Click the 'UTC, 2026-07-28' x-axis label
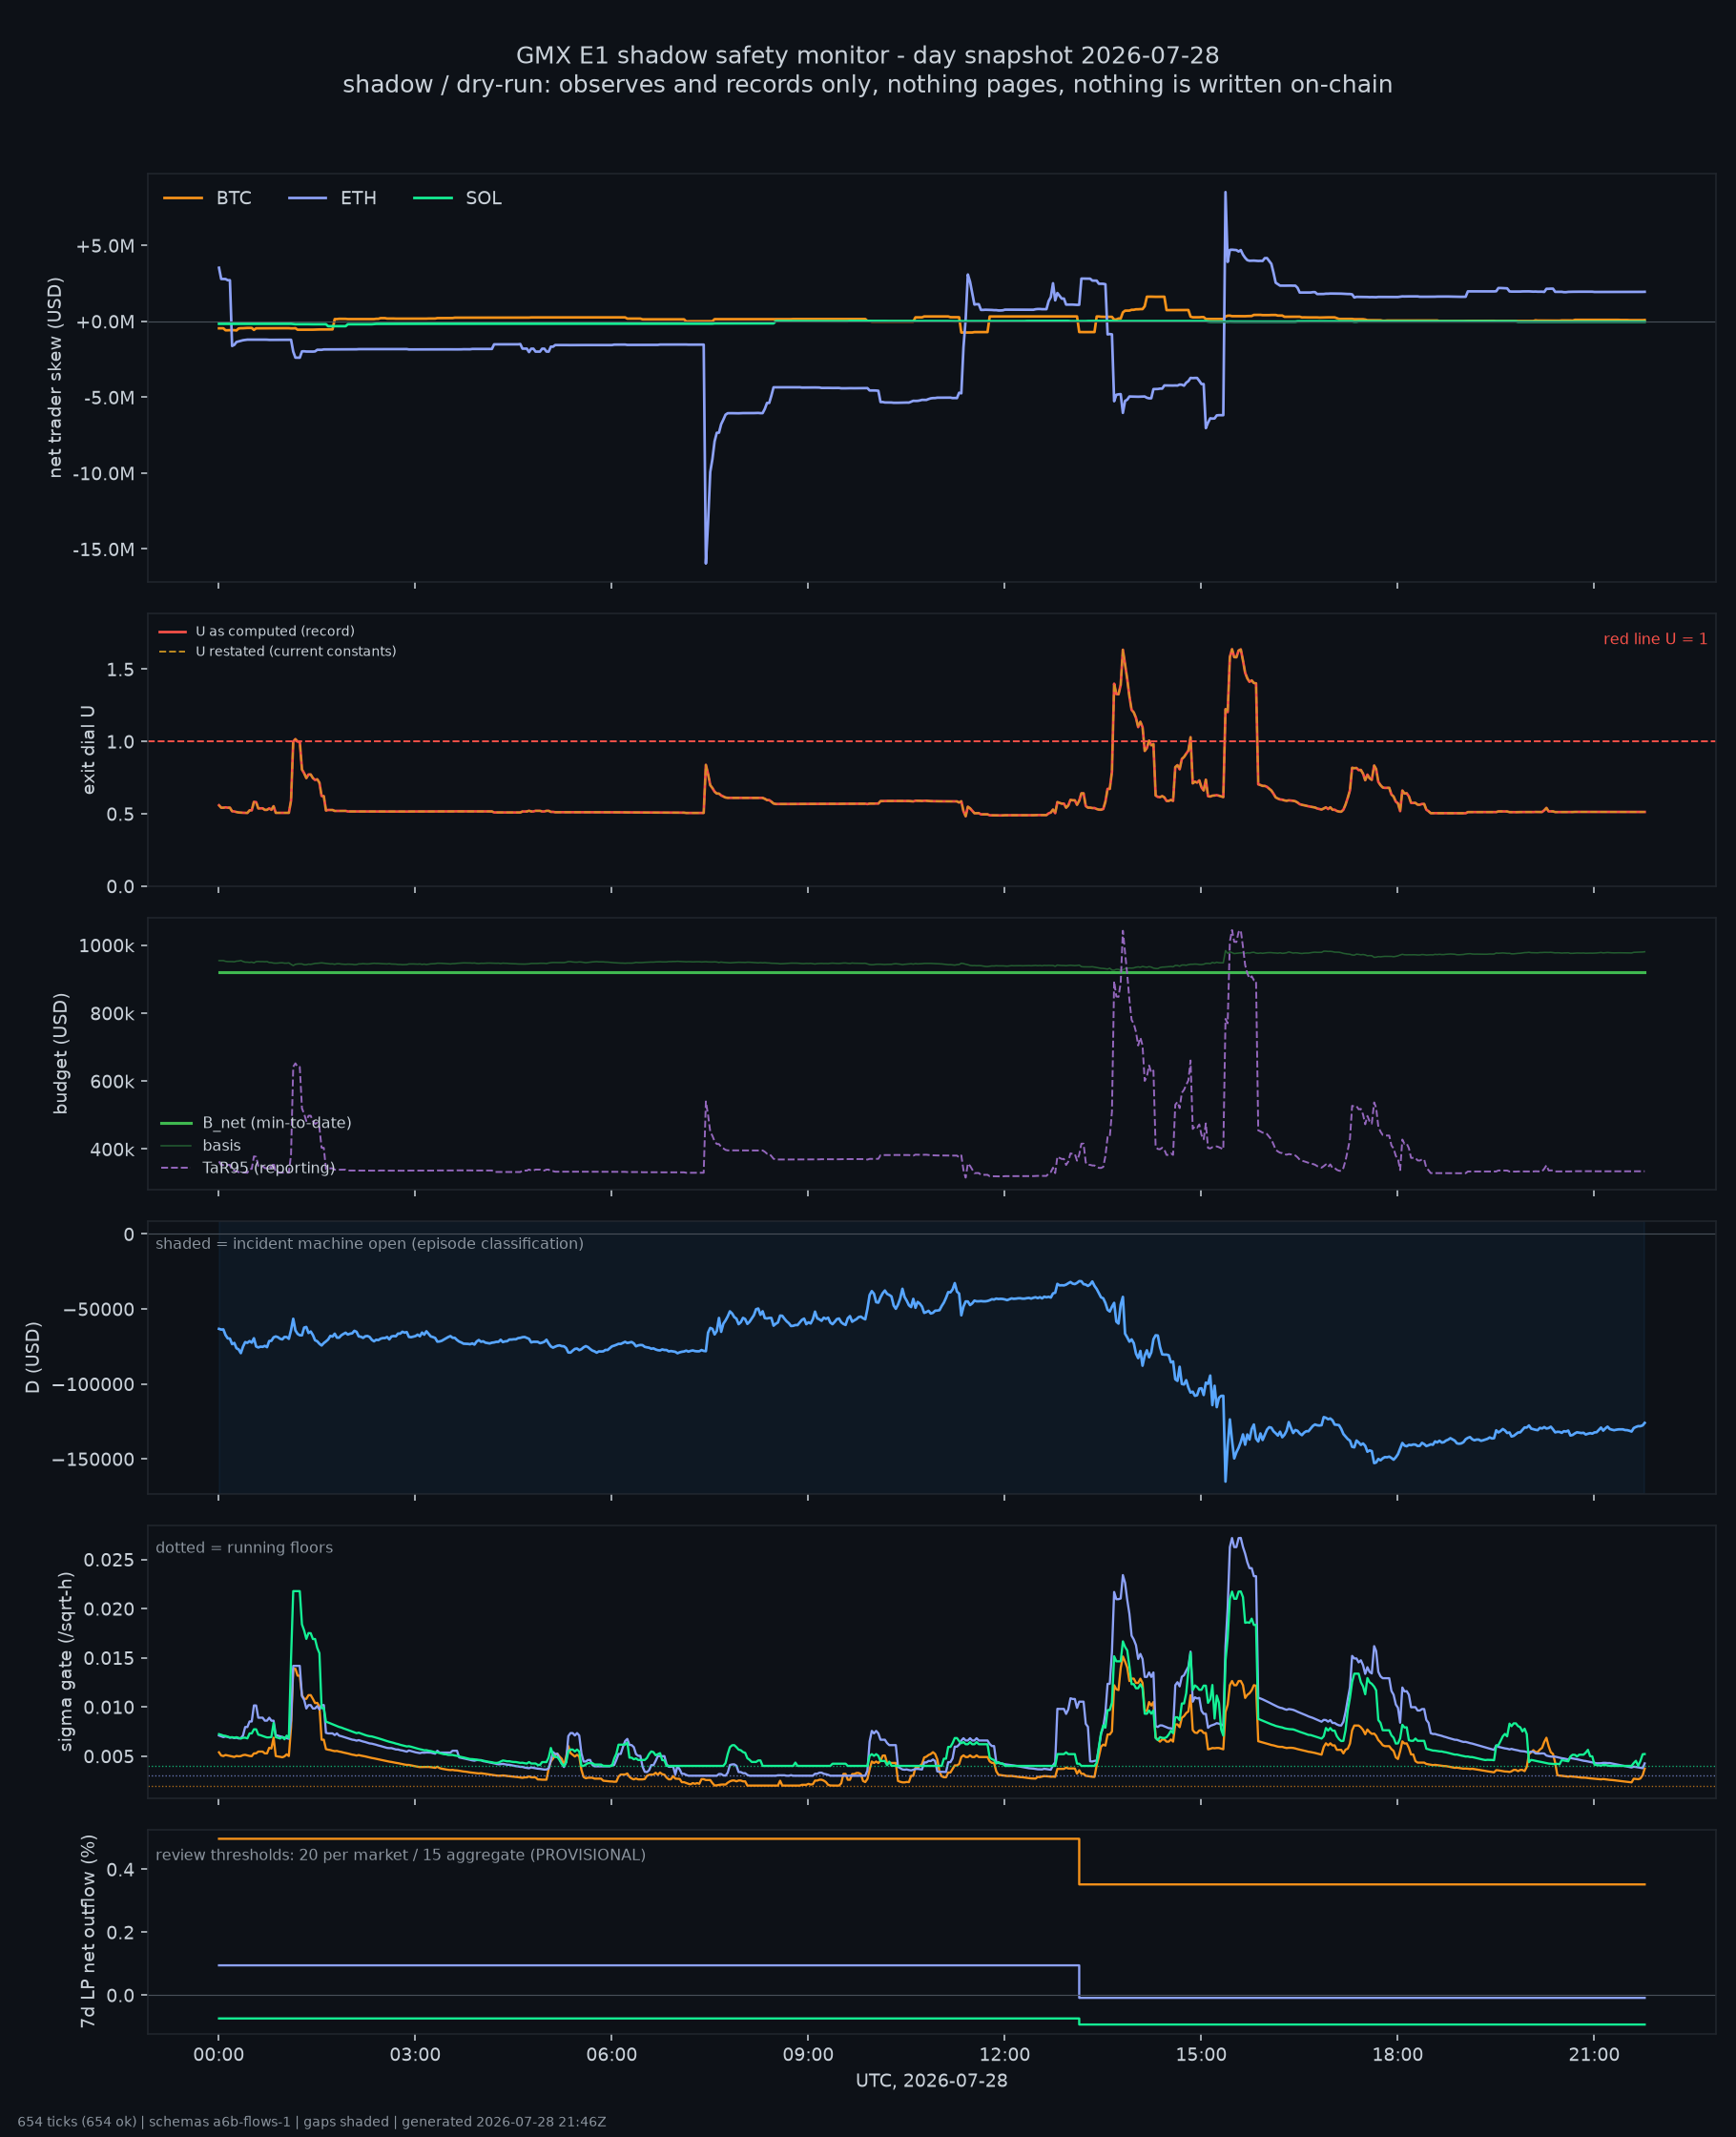Screen dimensions: 1736x2137 [931, 2081]
